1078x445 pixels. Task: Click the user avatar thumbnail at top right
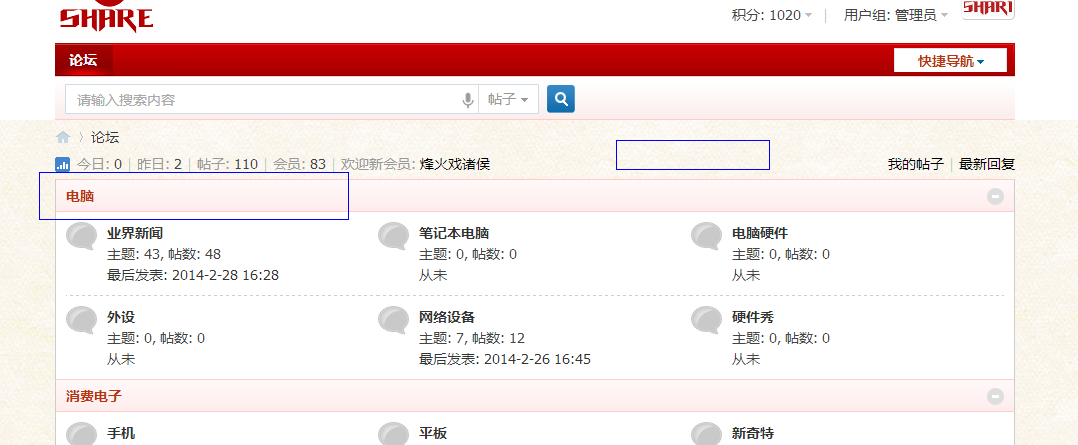988,9
